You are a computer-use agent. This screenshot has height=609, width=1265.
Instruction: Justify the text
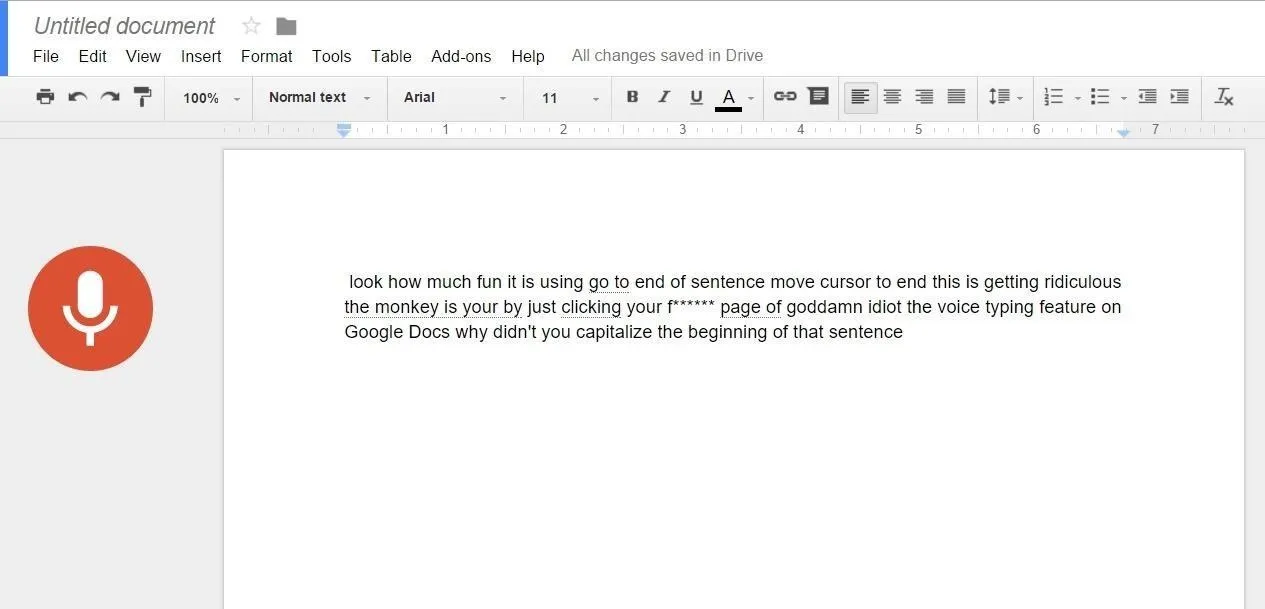point(956,97)
